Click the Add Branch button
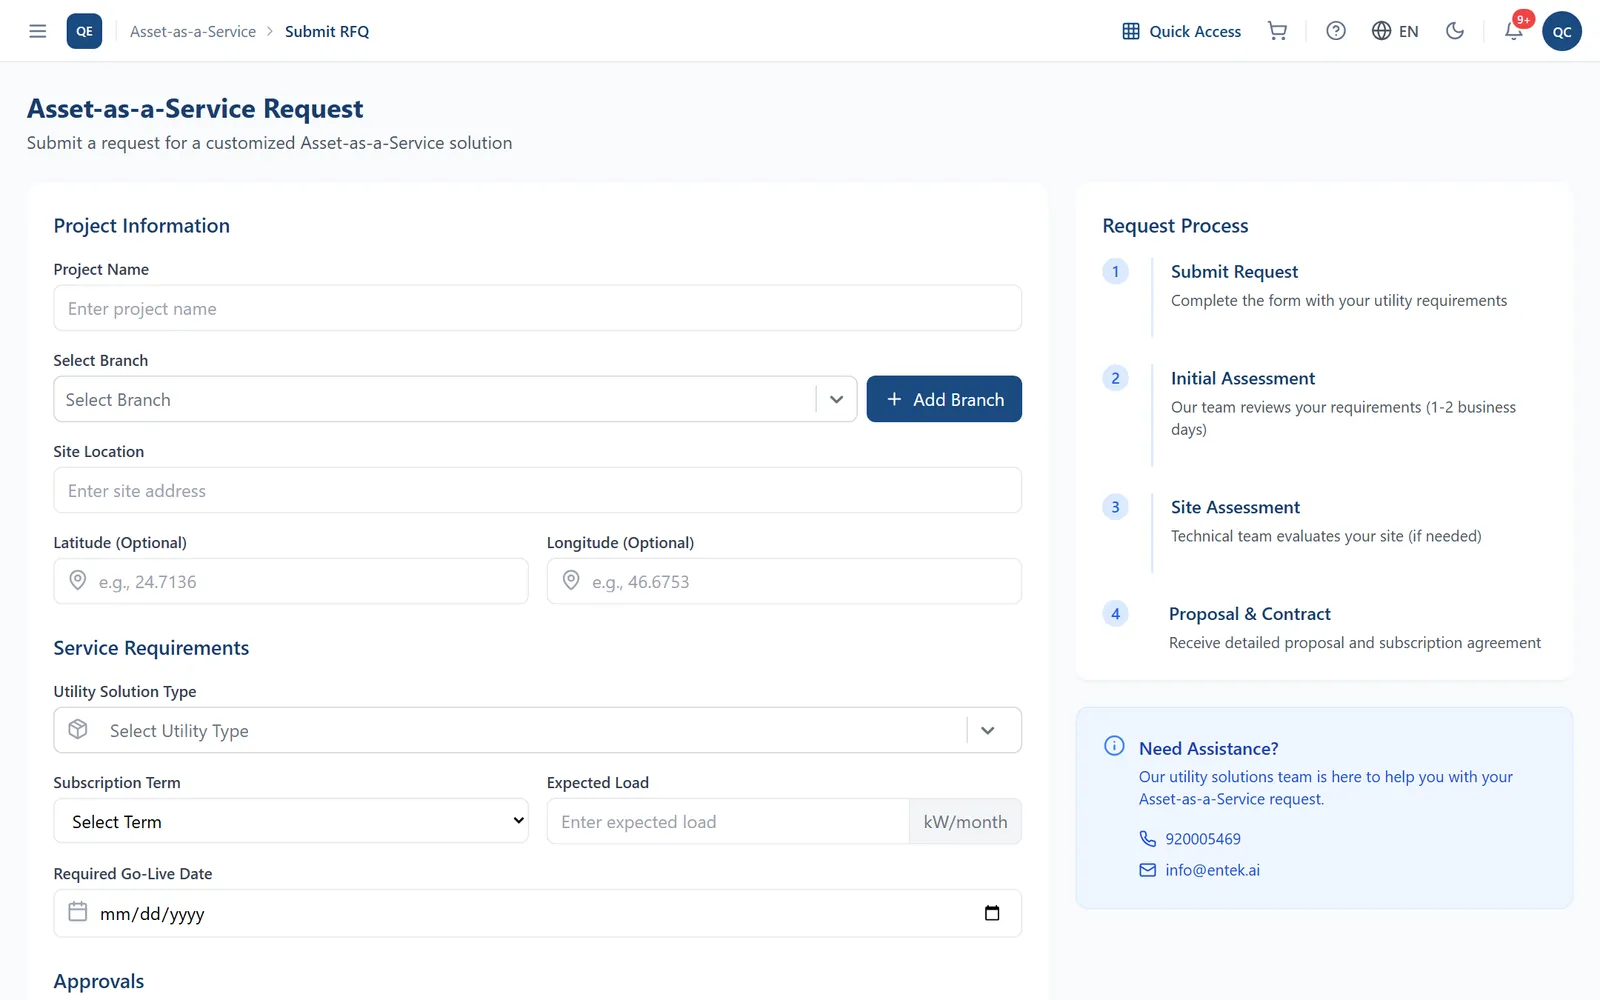 944,399
